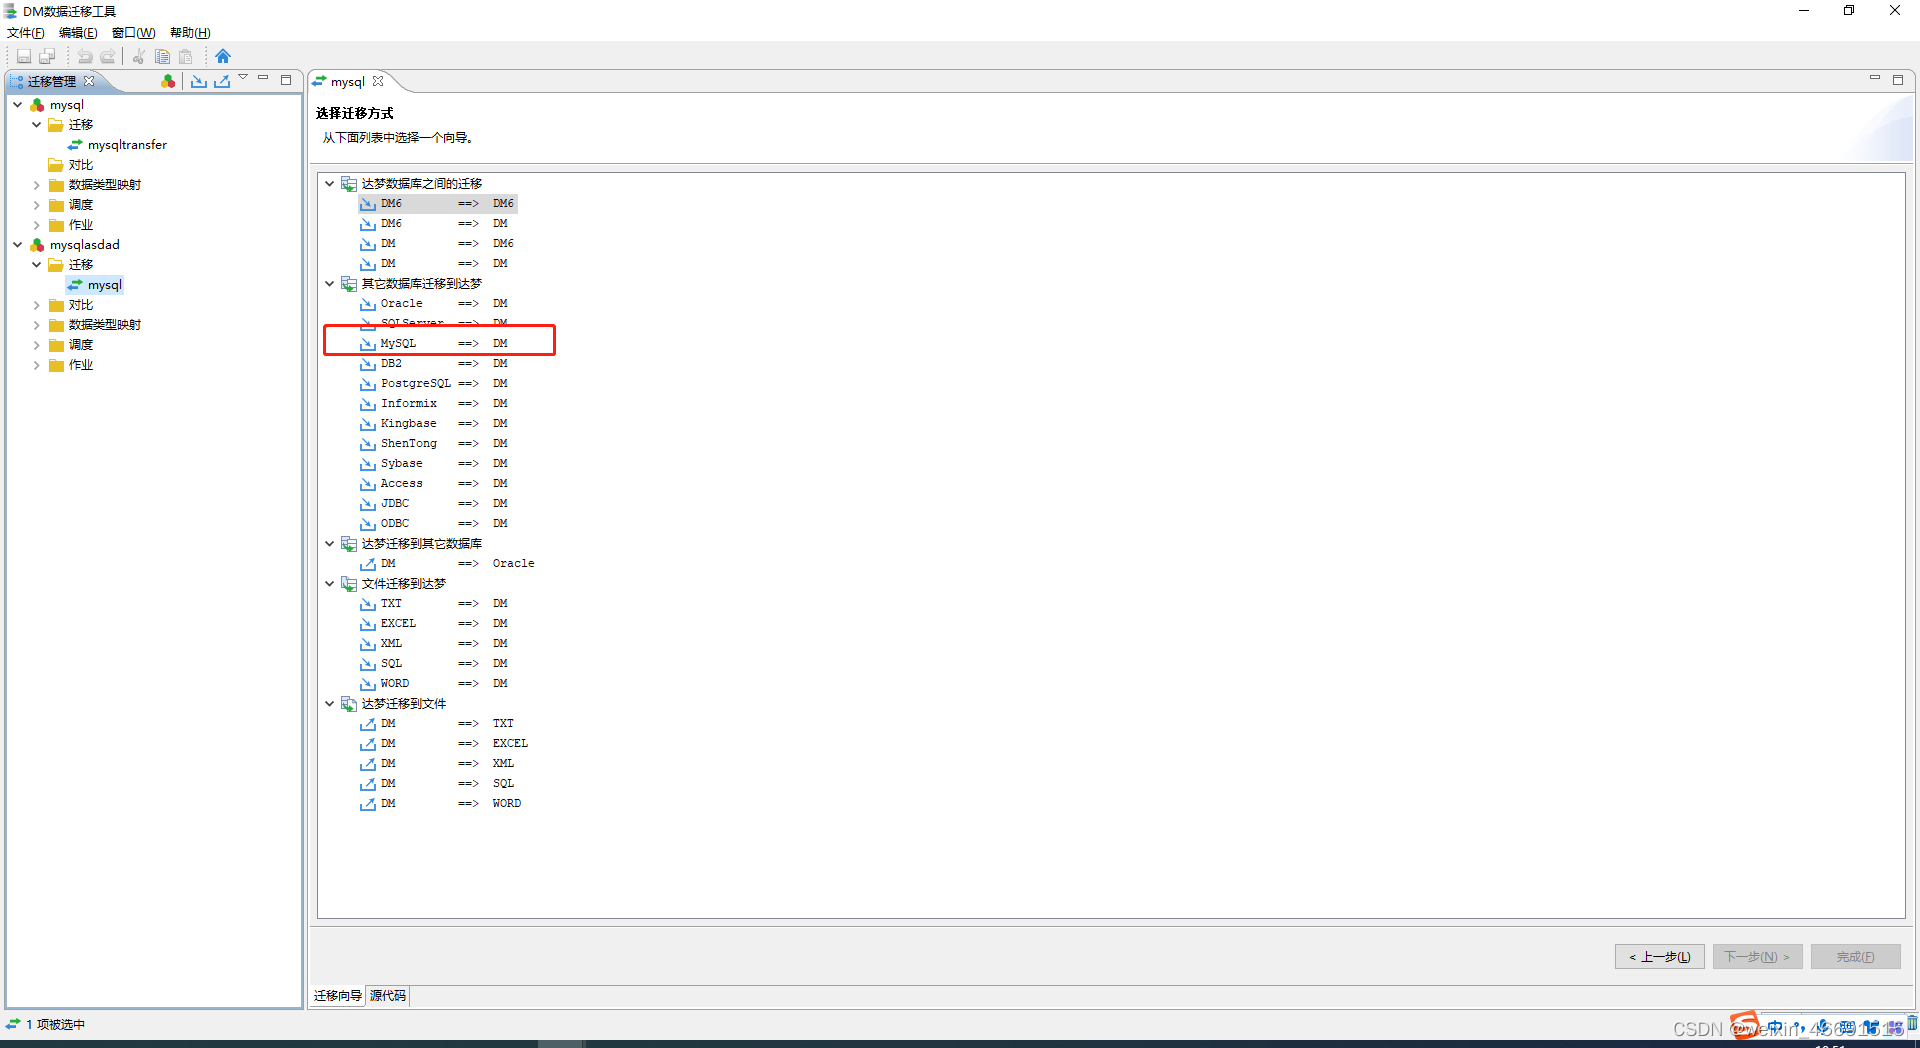This screenshot has width=1920, height=1048.
Task: Open the 窗口(W) menu
Action: (x=133, y=33)
